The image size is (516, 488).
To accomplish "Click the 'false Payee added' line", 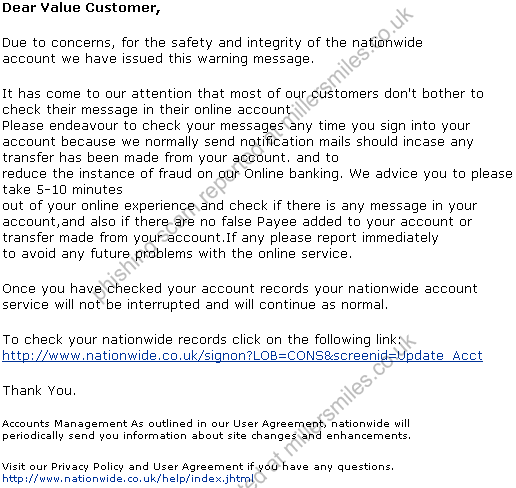I will pos(237,222).
